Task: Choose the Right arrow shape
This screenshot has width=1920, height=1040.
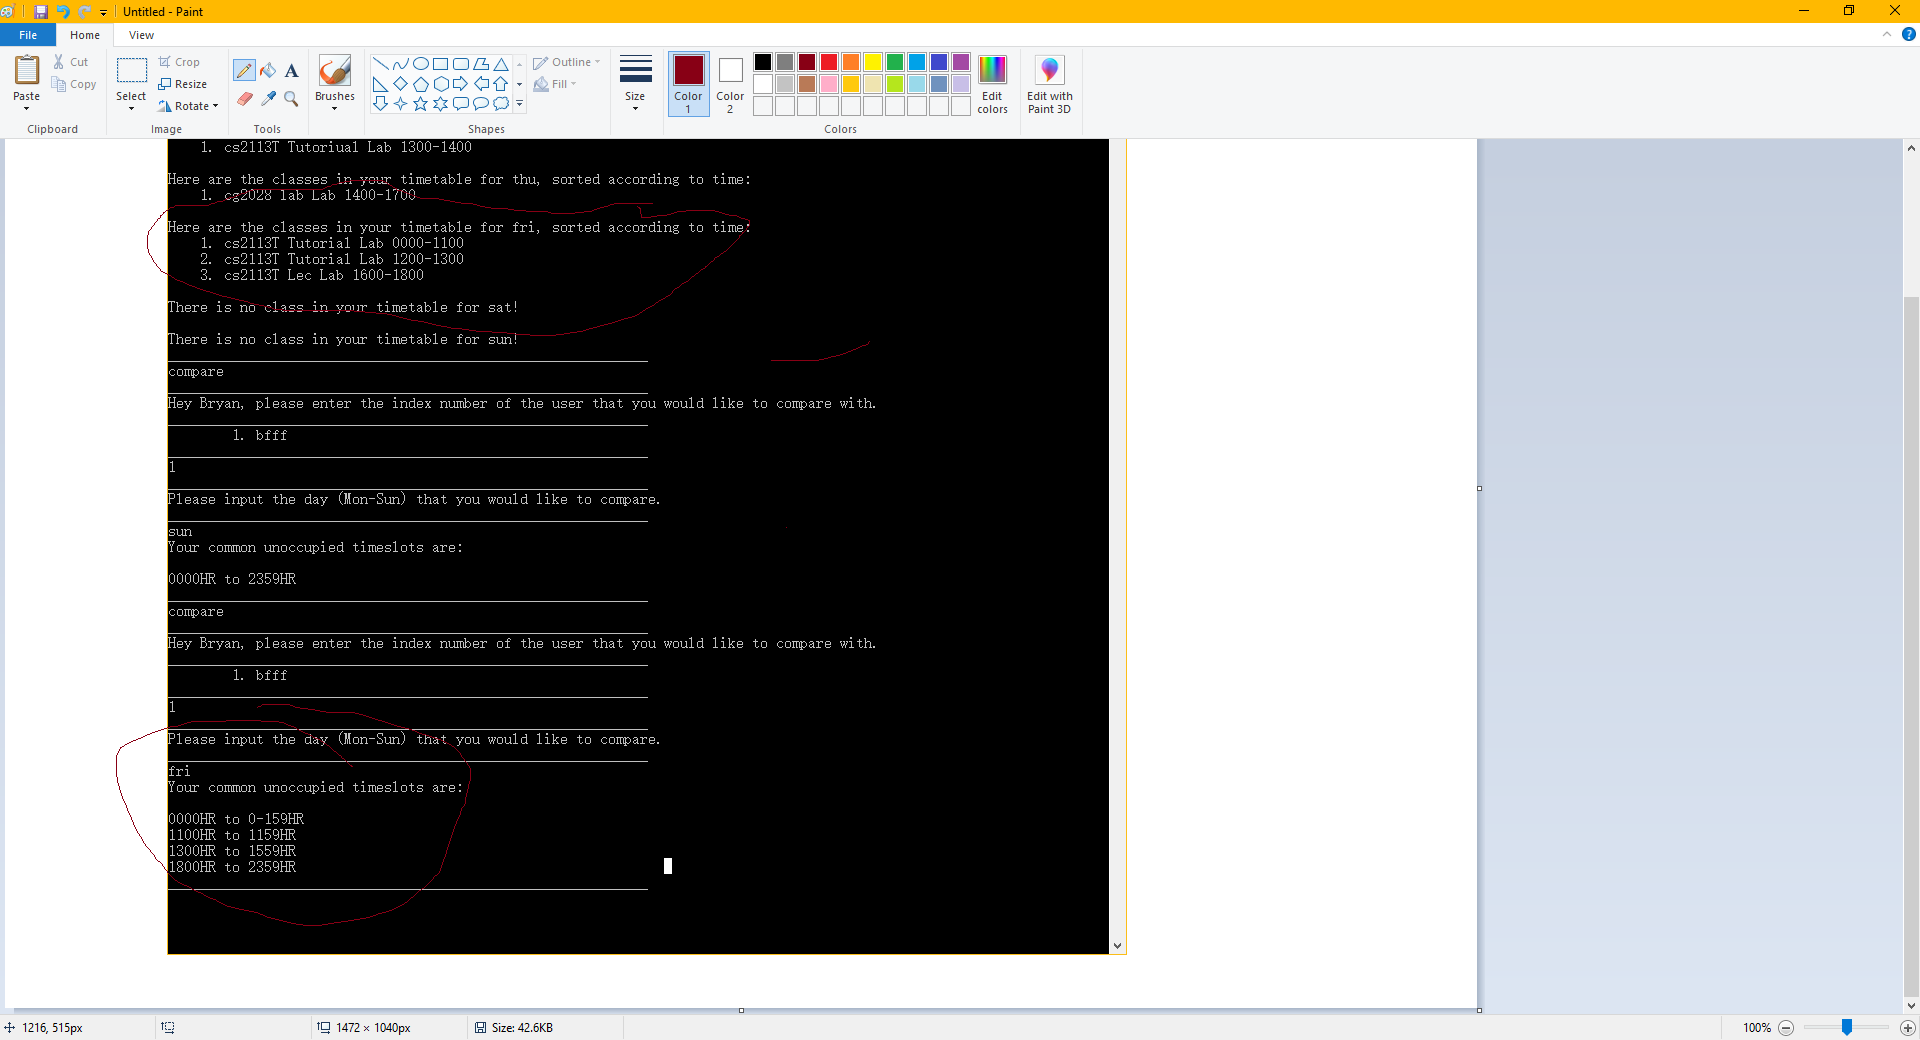Action: (x=460, y=83)
